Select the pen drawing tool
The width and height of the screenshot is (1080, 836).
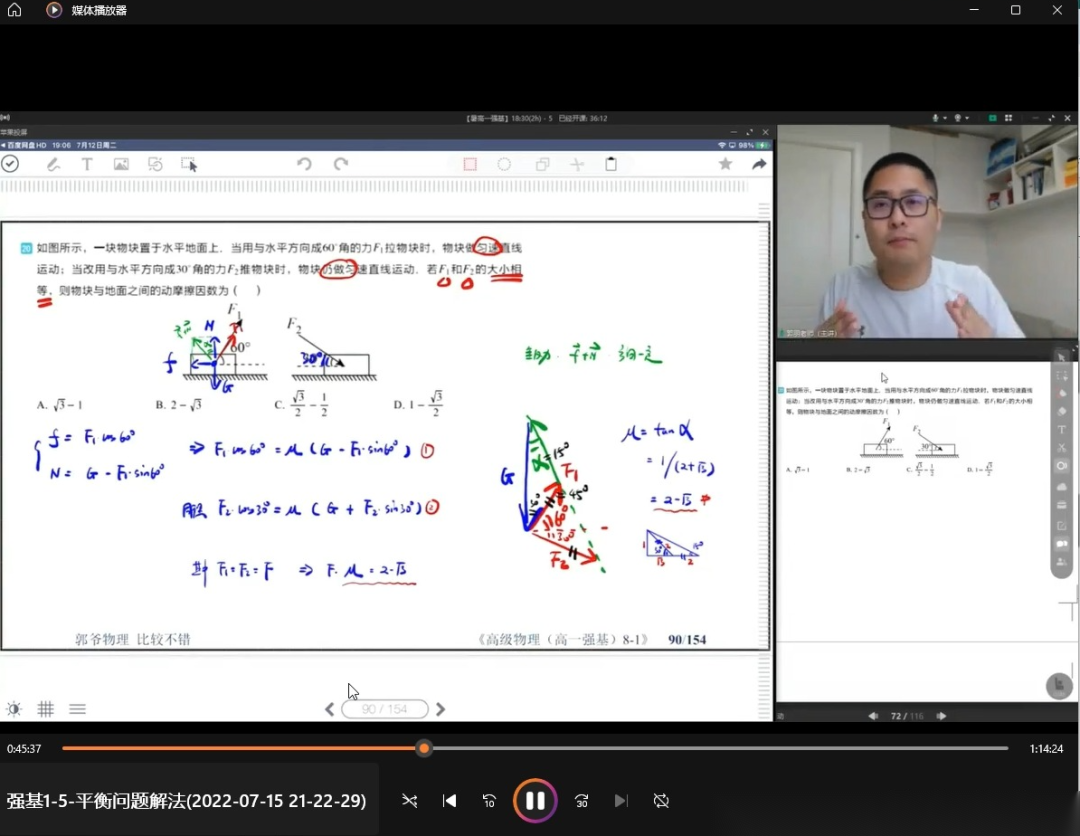[52, 164]
